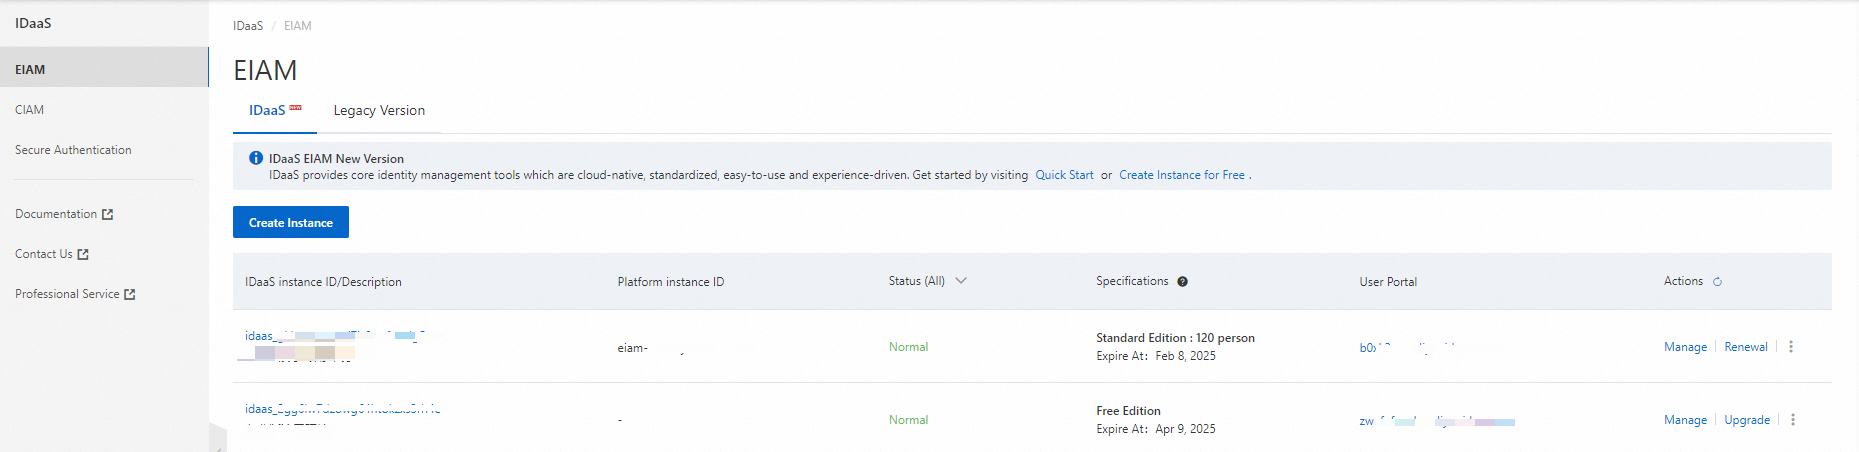
Task: Click the Professional Service external link icon
Action: (x=130, y=294)
